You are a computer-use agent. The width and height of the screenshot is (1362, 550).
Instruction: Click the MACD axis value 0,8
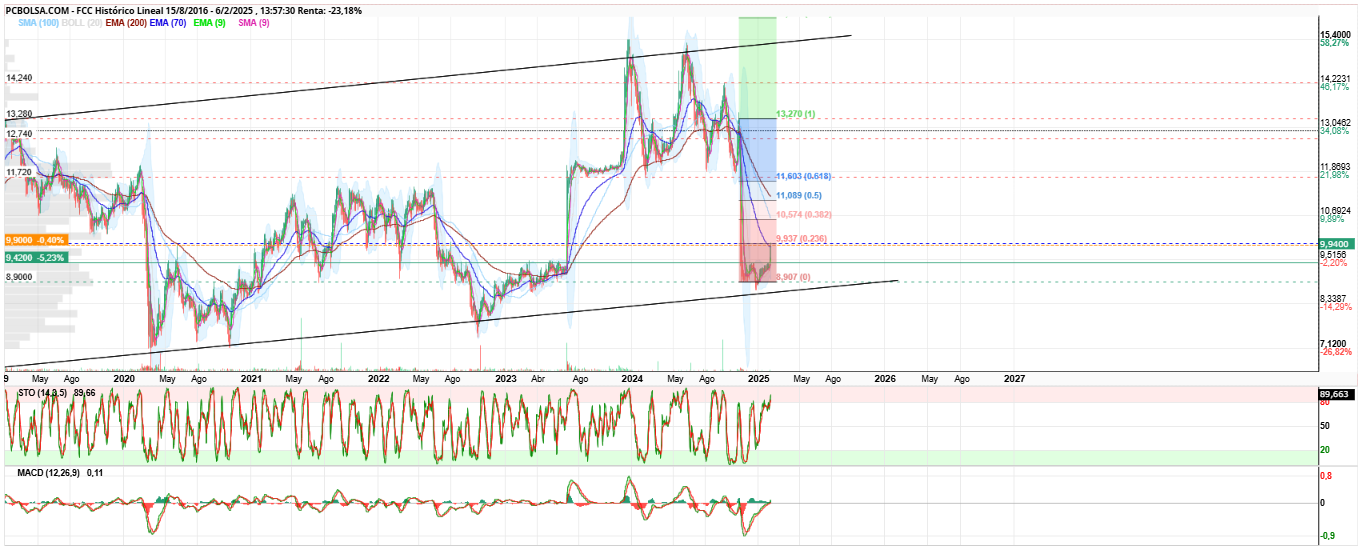1326,475
